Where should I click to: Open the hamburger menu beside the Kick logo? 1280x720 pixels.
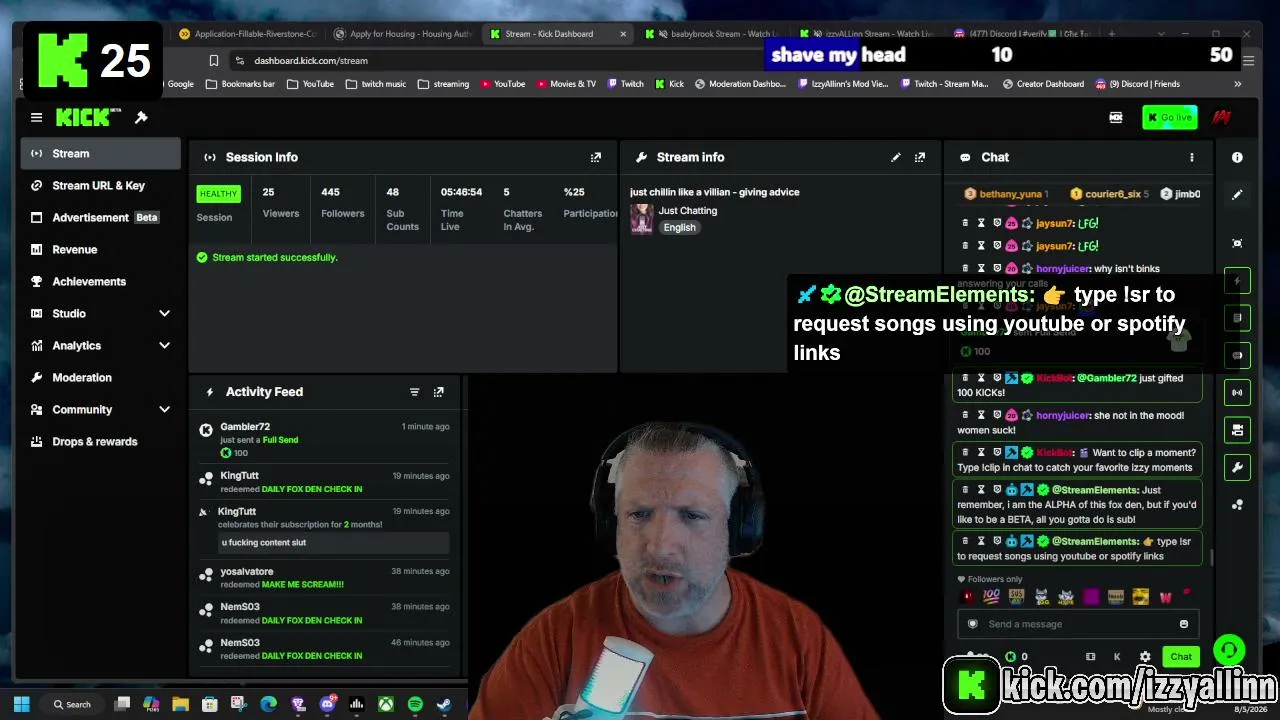[36, 118]
